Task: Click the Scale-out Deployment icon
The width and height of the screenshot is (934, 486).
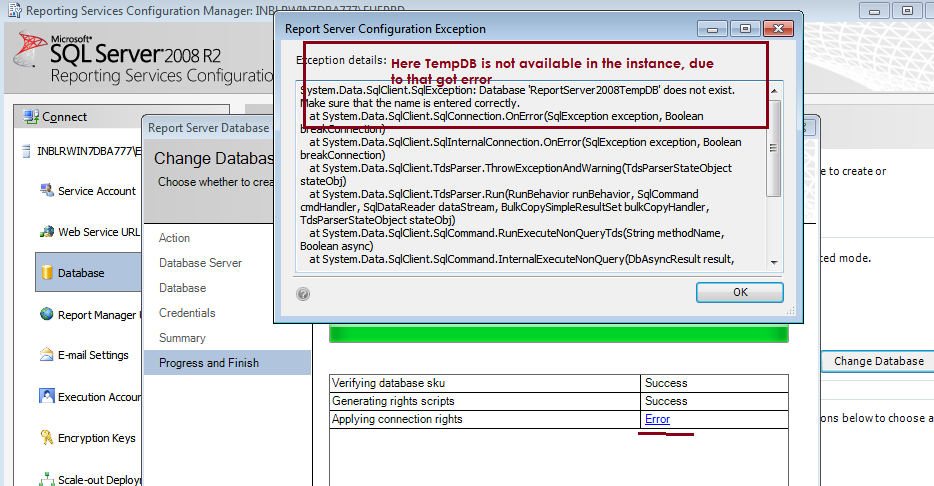Action: pos(46,479)
